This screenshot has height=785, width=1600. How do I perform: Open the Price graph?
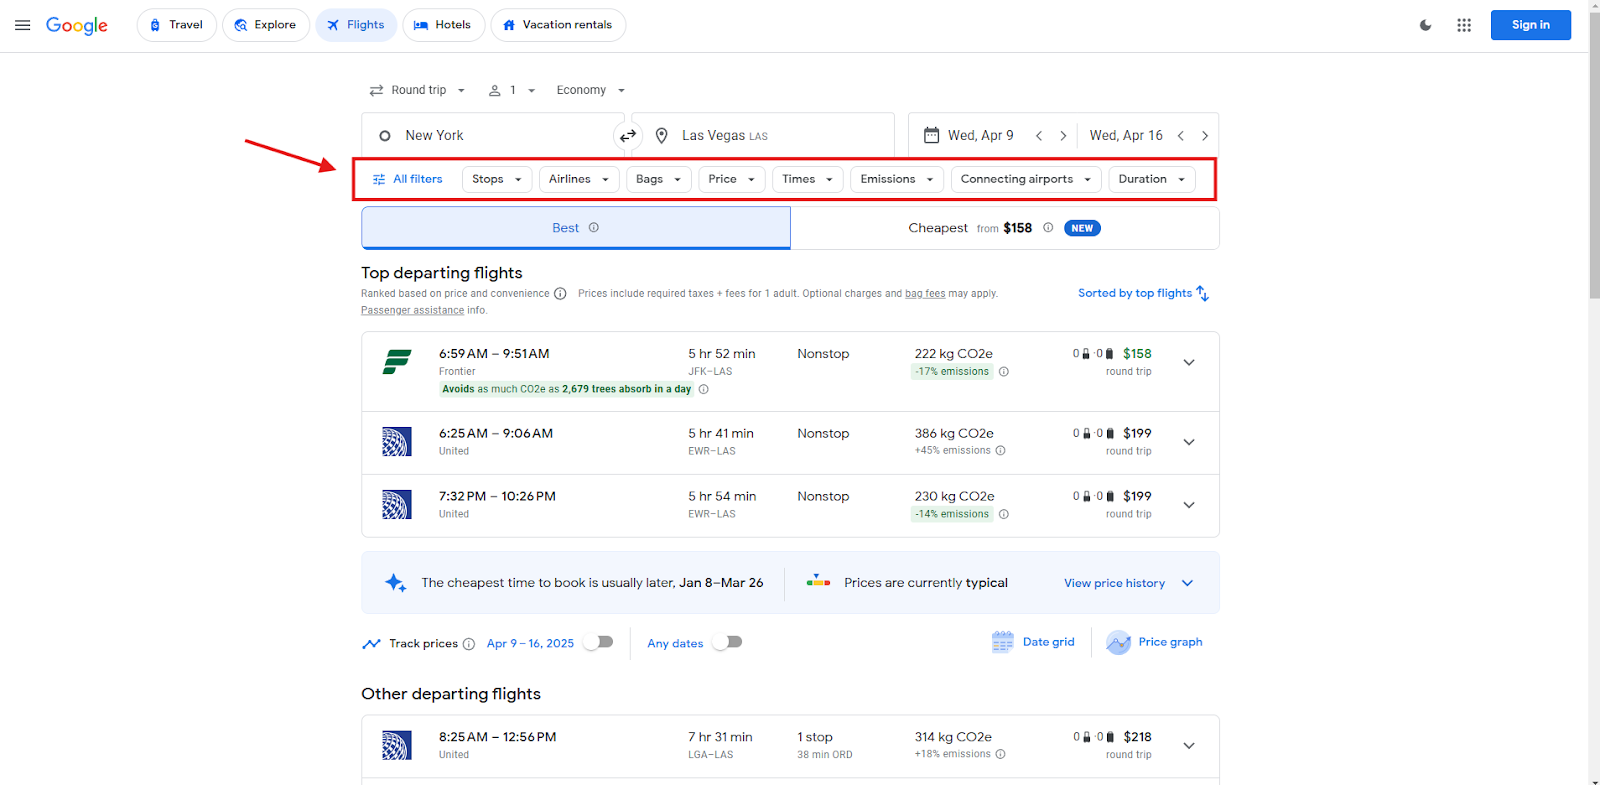click(x=1154, y=642)
